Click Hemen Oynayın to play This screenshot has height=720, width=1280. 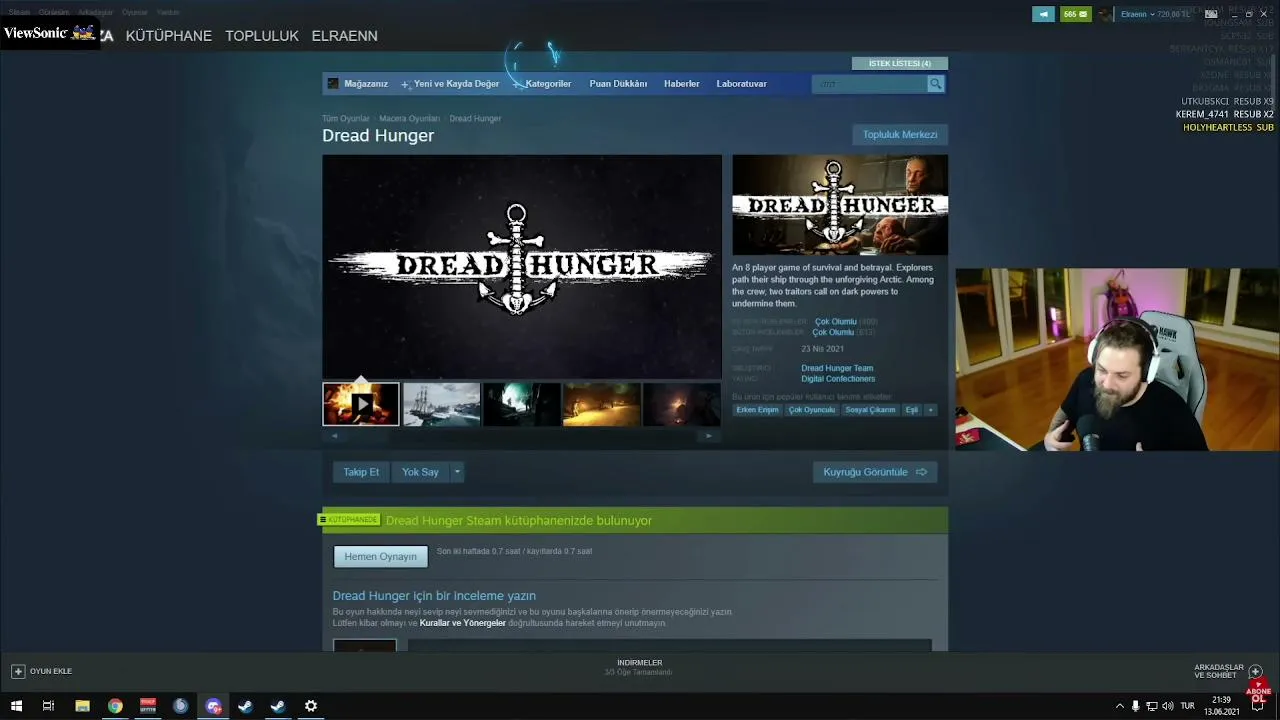380,556
